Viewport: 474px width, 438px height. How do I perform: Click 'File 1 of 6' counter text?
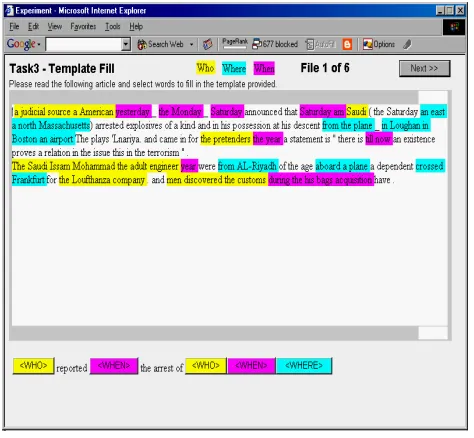[x=325, y=68]
